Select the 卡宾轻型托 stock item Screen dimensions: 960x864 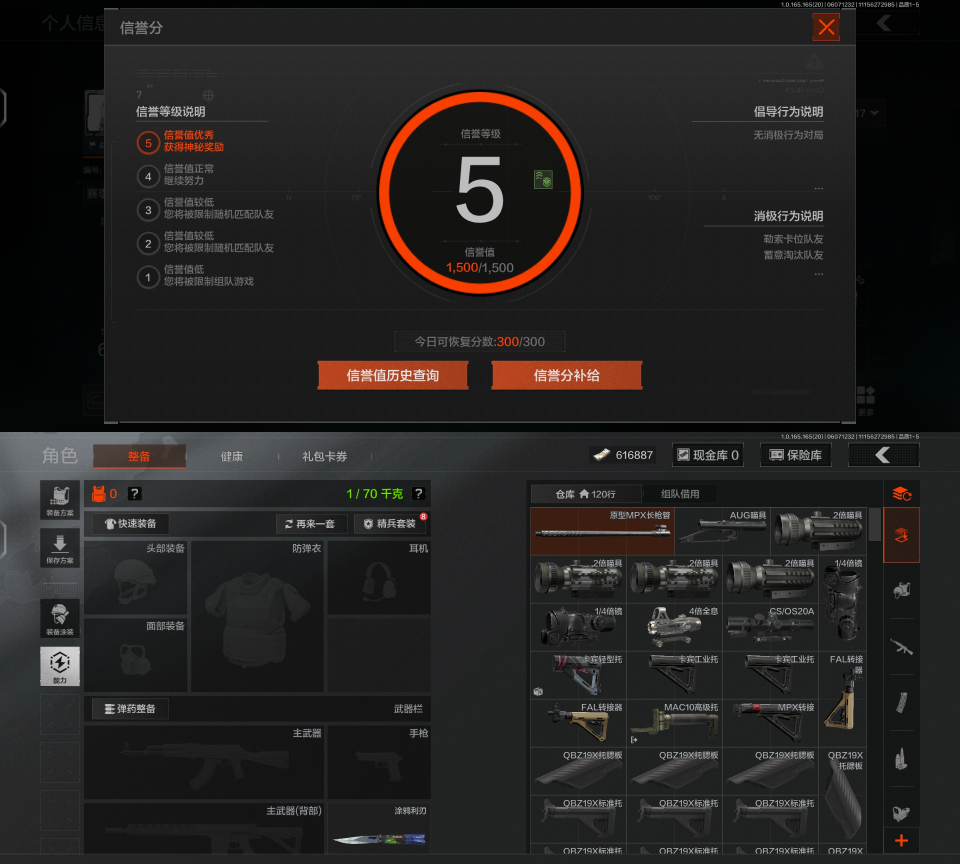click(579, 675)
